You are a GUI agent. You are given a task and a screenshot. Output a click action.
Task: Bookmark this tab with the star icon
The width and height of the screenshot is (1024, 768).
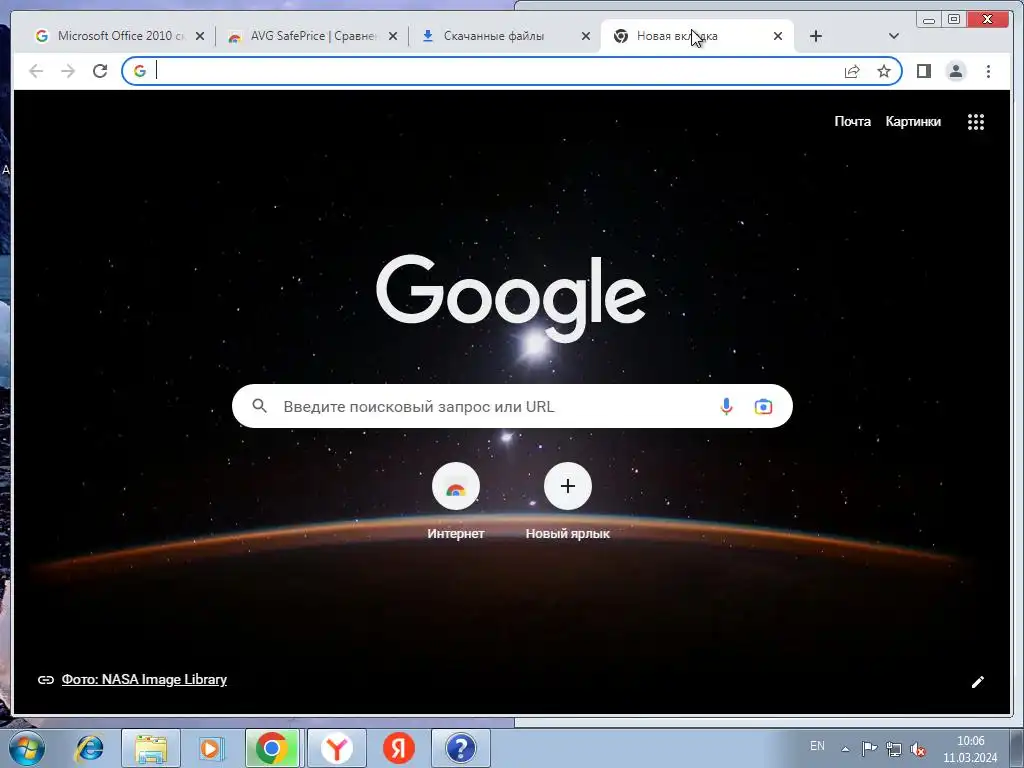pyautogui.click(x=884, y=71)
